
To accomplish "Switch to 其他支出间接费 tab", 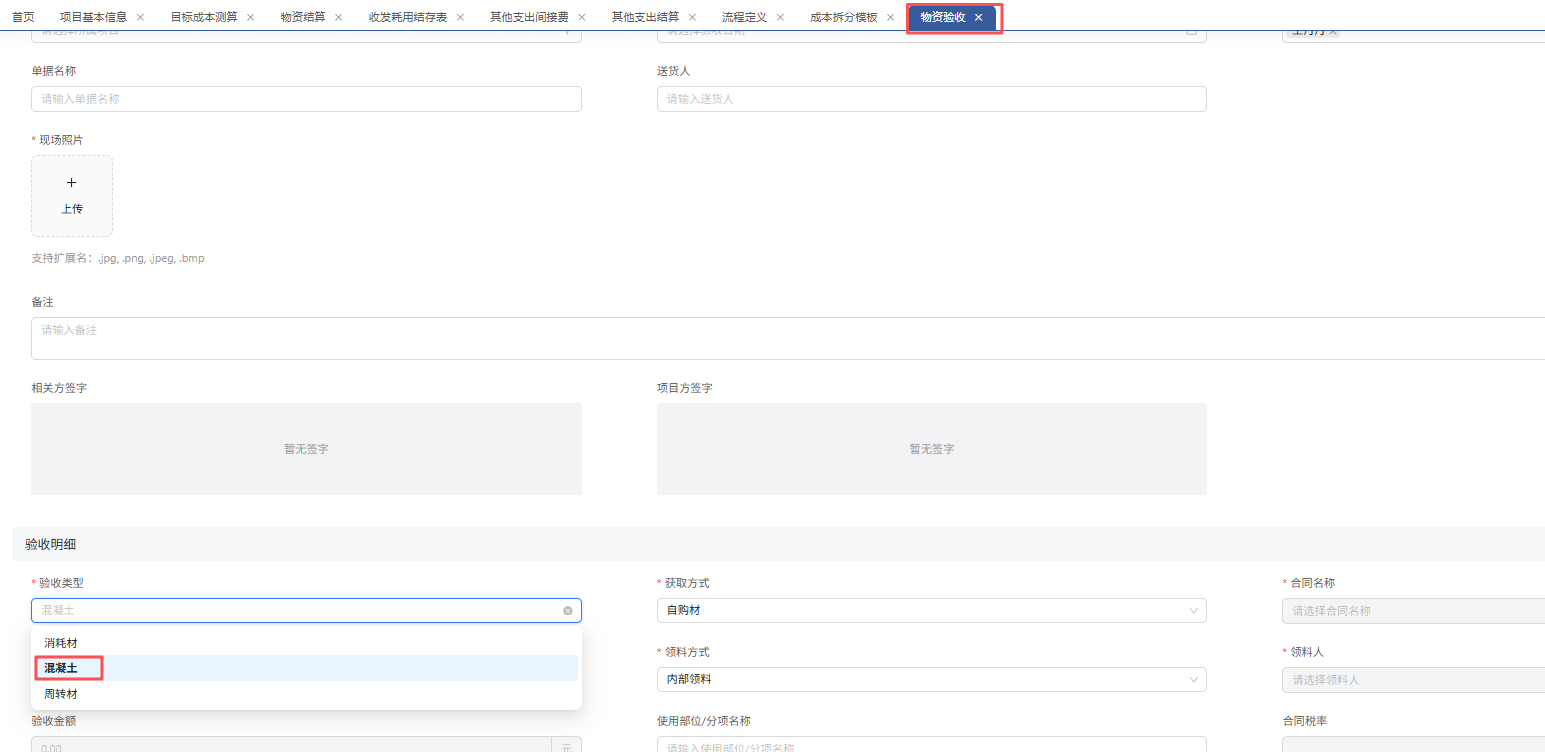I will pyautogui.click(x=529, y=17).
